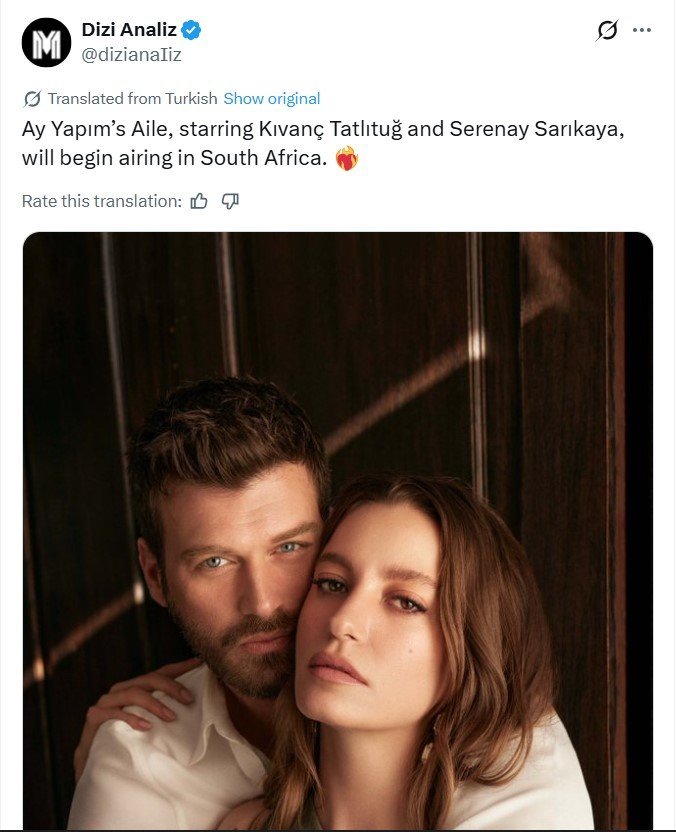The height and width of the screenshot is (832, 676).
Task: Click the 'Rate this translation:' label
Action: coord(101,201)
